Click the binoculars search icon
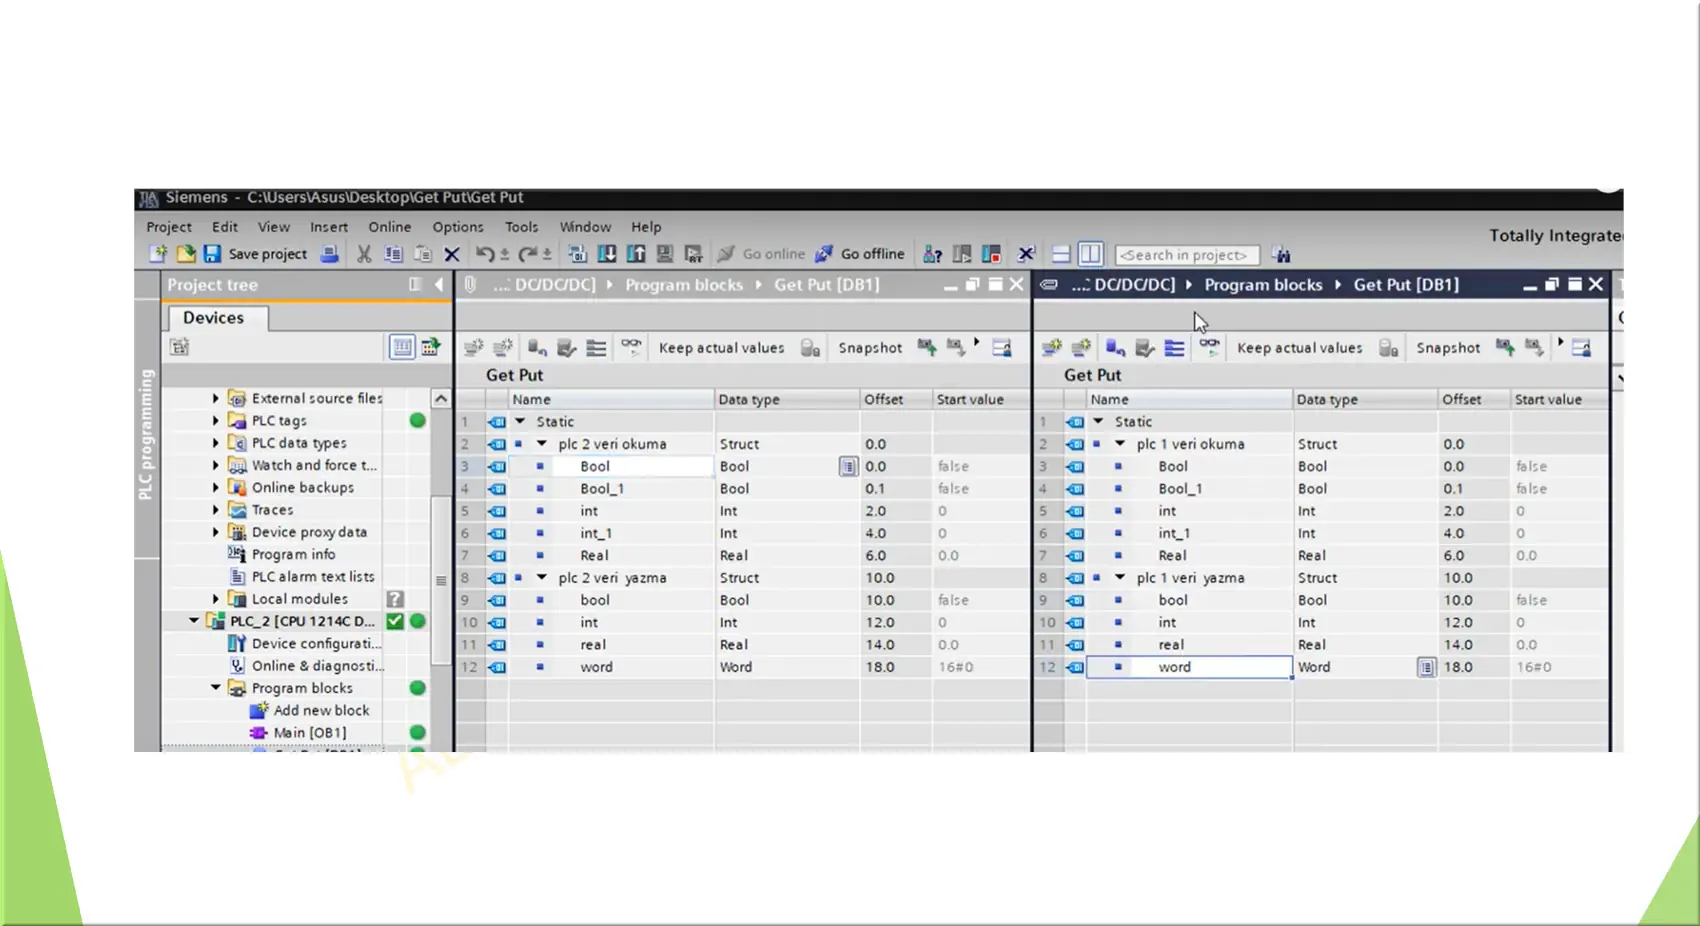The height and width of the screenshot is (926, 1700). pos(1282,255)
